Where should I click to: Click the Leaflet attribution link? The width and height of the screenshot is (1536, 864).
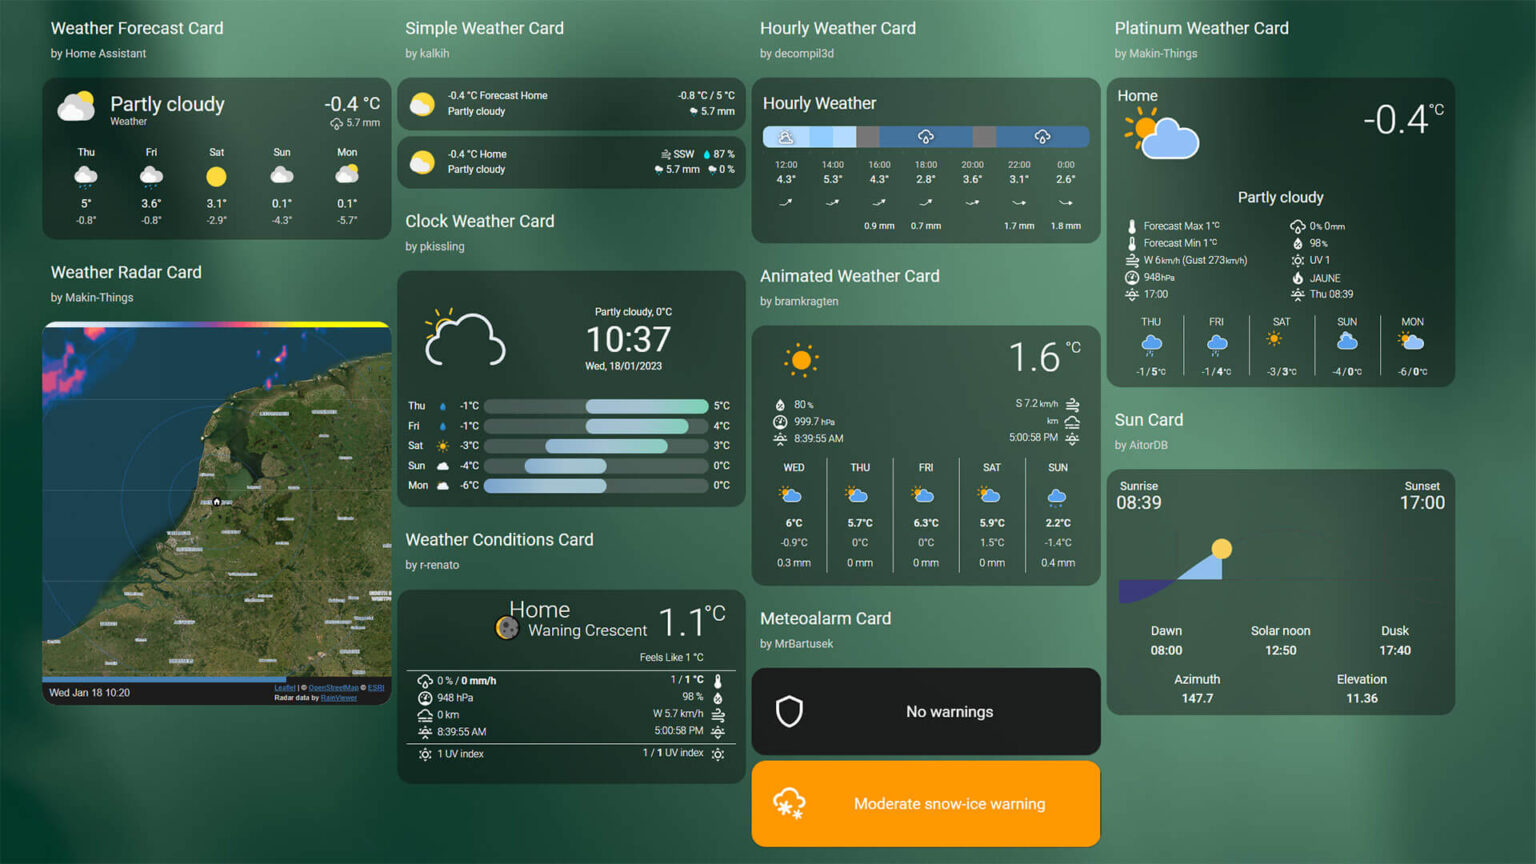[x=285, y=688]
